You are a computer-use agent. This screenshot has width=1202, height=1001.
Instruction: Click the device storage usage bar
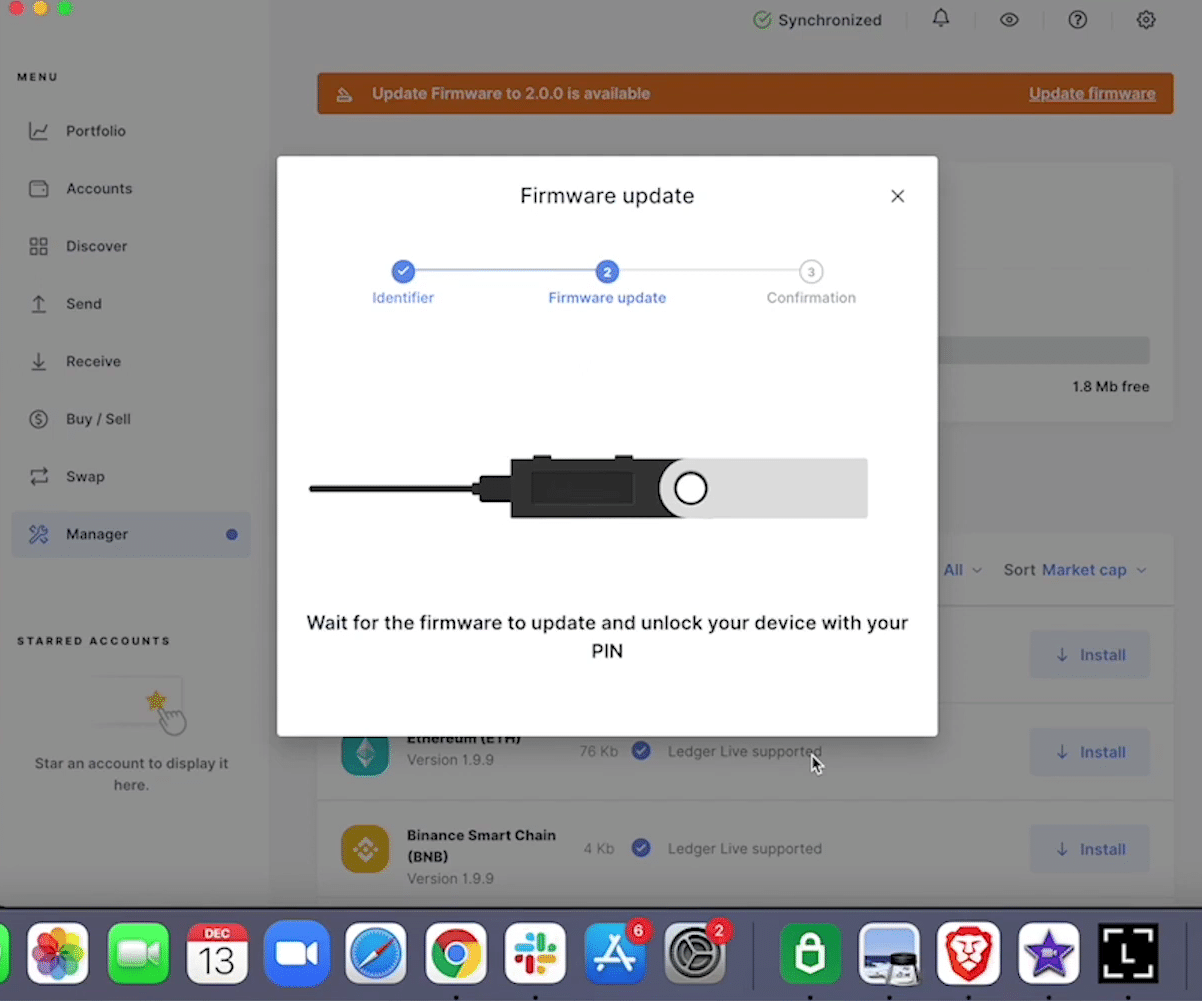(x=1043, y=350)
